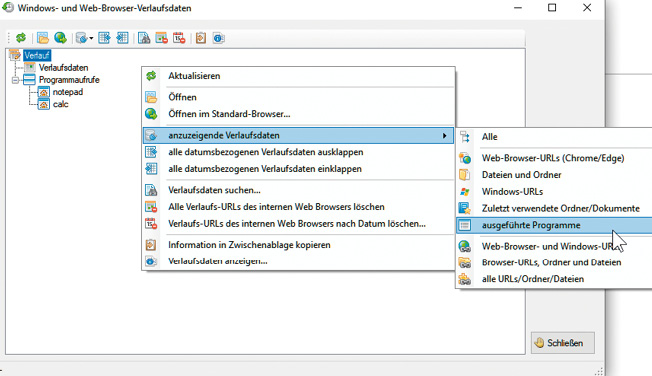Viewport: 652px width, 376px height.
Task: Choose Aktualisieren from the context menu
Action: (x=298, y=76)
